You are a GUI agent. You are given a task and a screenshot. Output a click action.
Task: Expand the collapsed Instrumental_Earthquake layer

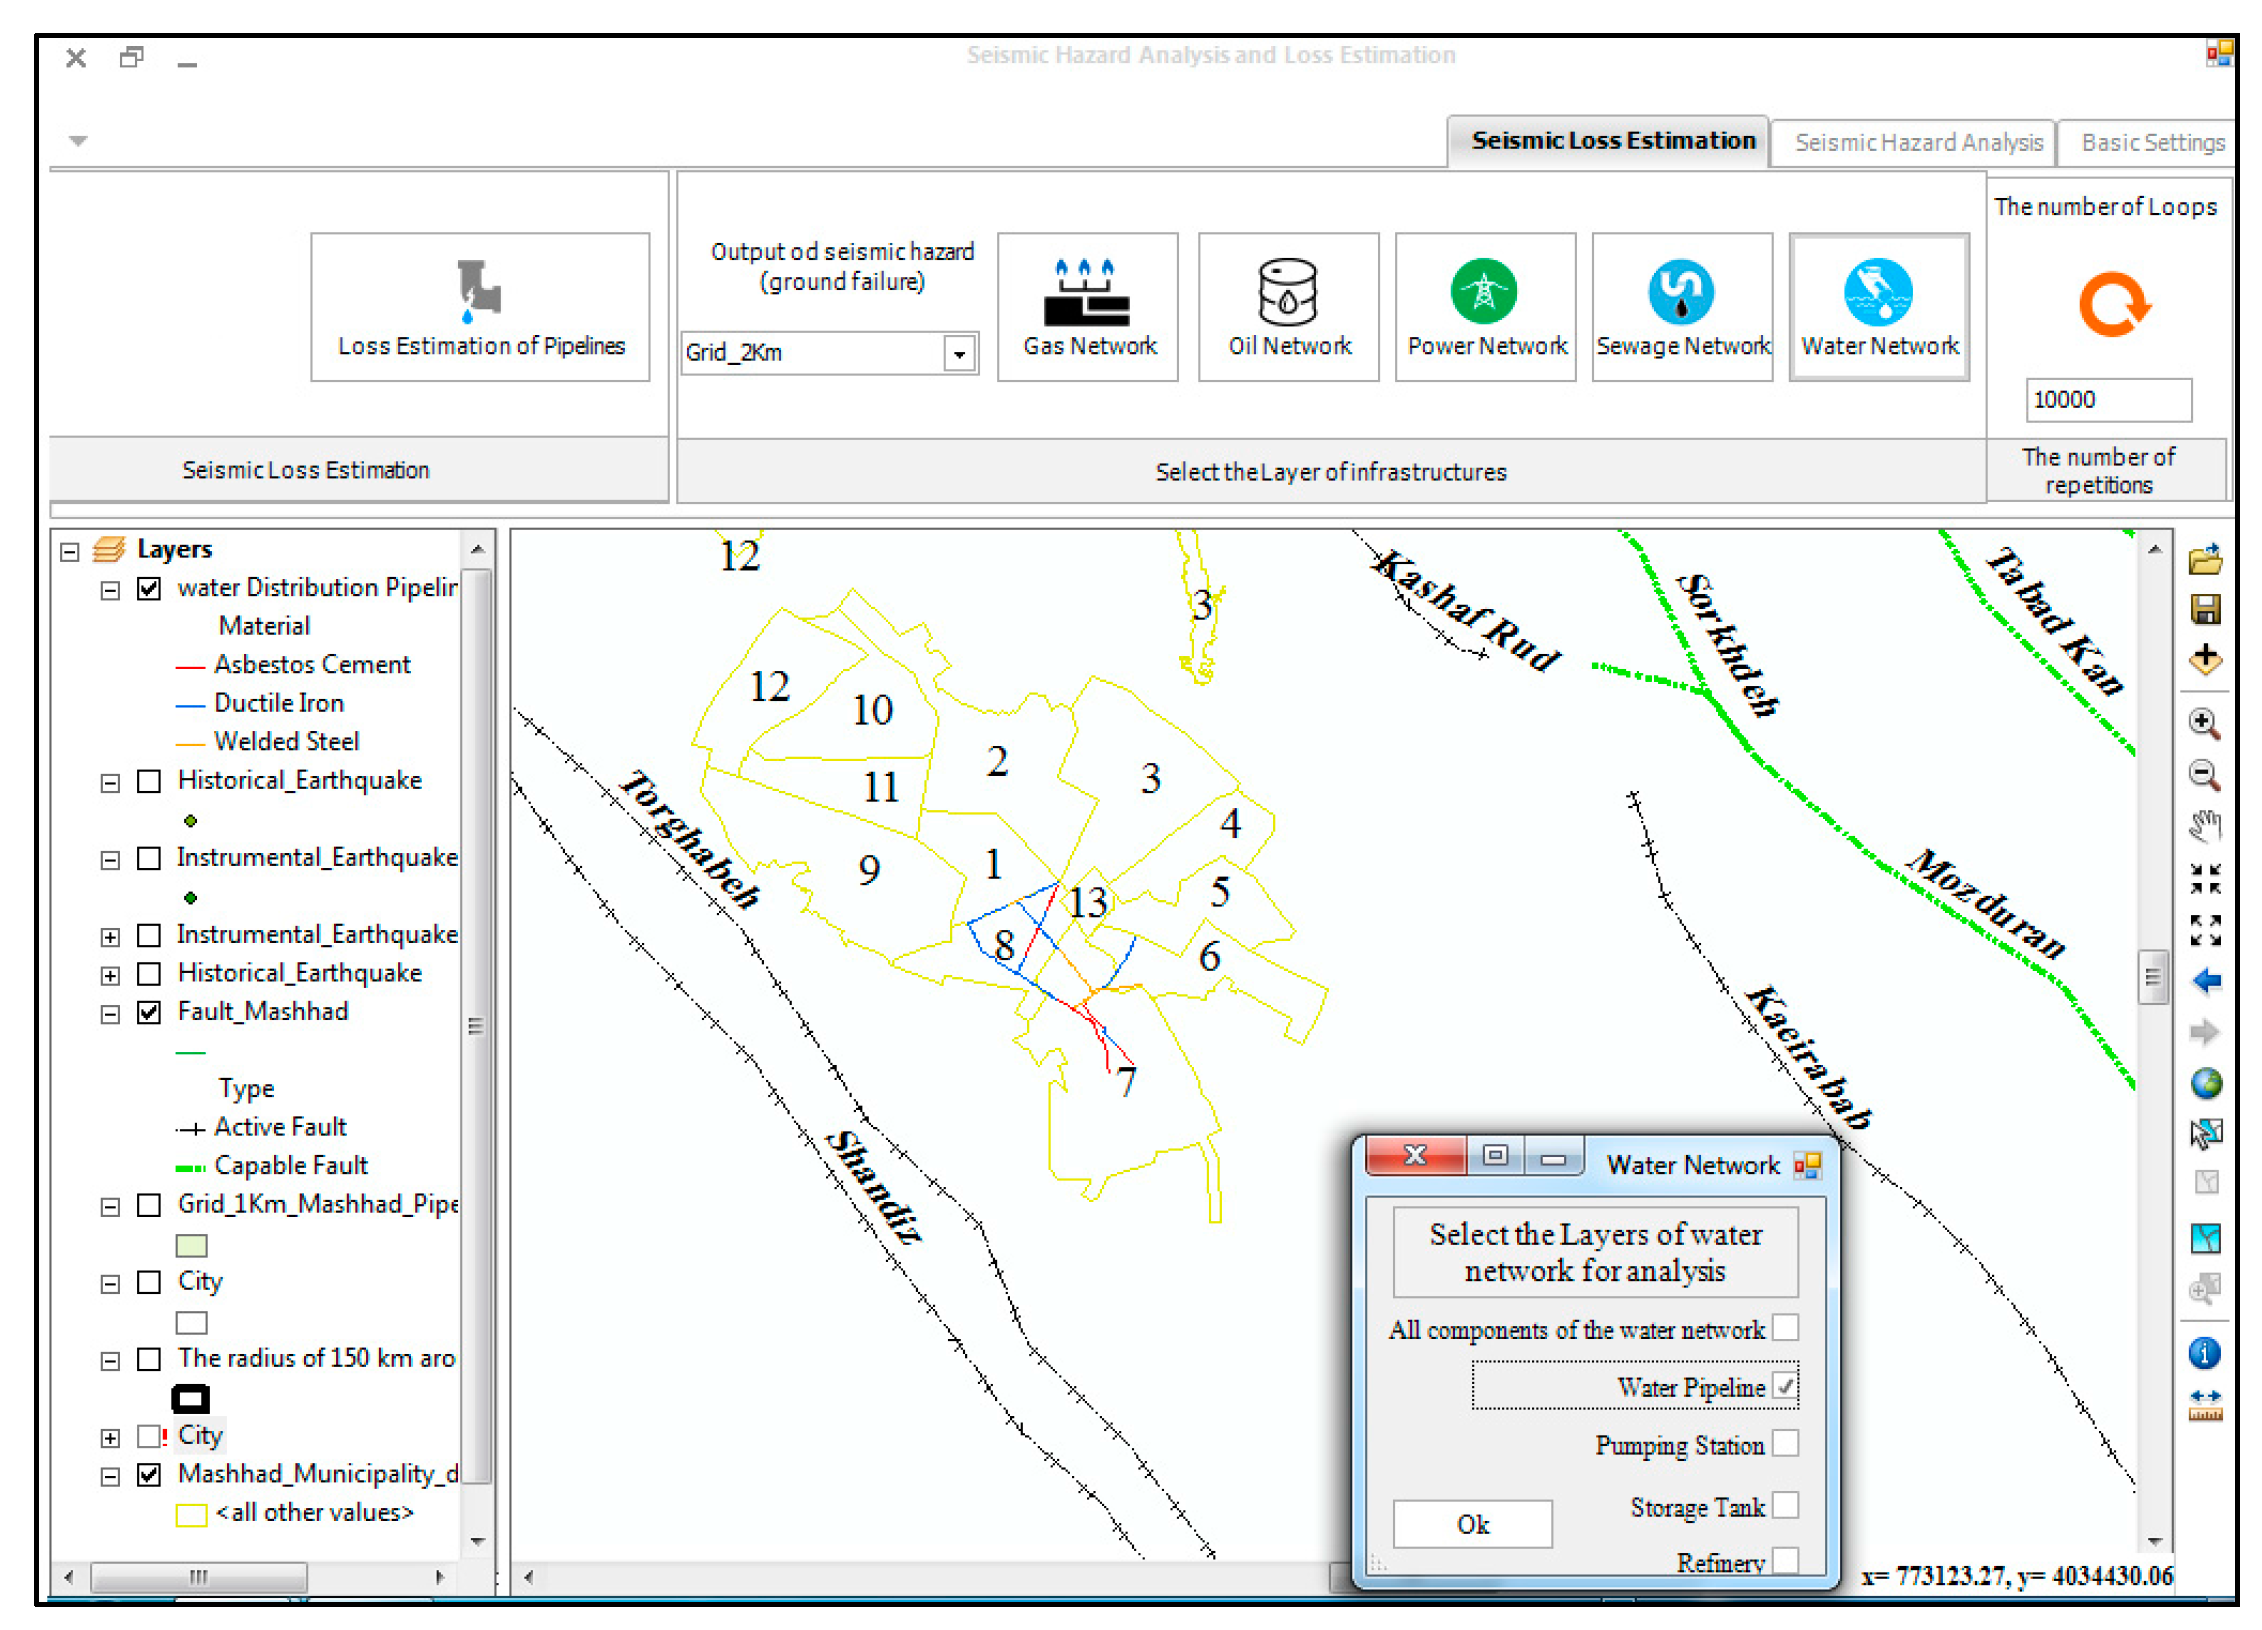coord(110,937)
